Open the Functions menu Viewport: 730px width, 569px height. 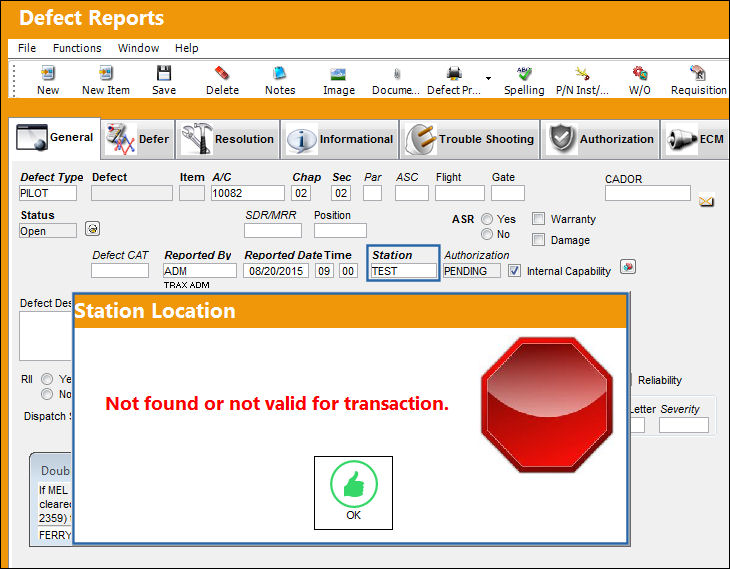[77, 48]
